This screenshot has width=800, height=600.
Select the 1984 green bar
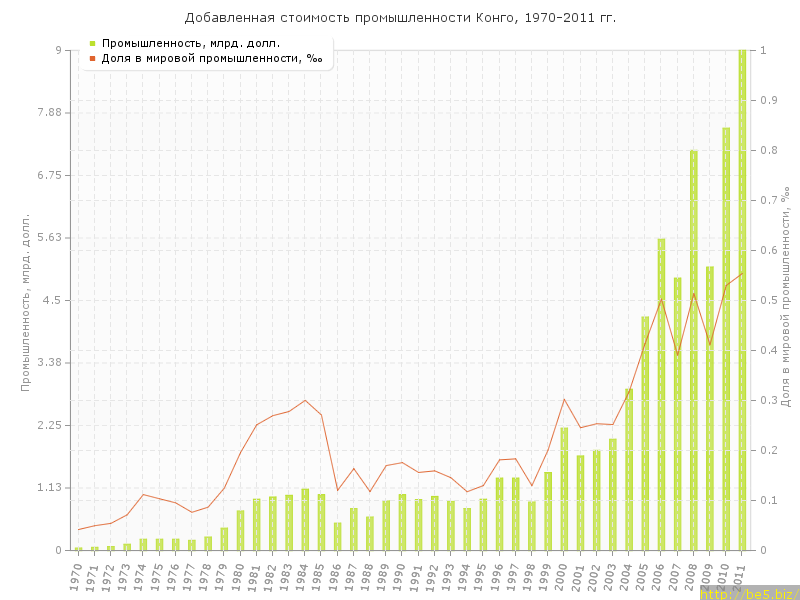305,519
